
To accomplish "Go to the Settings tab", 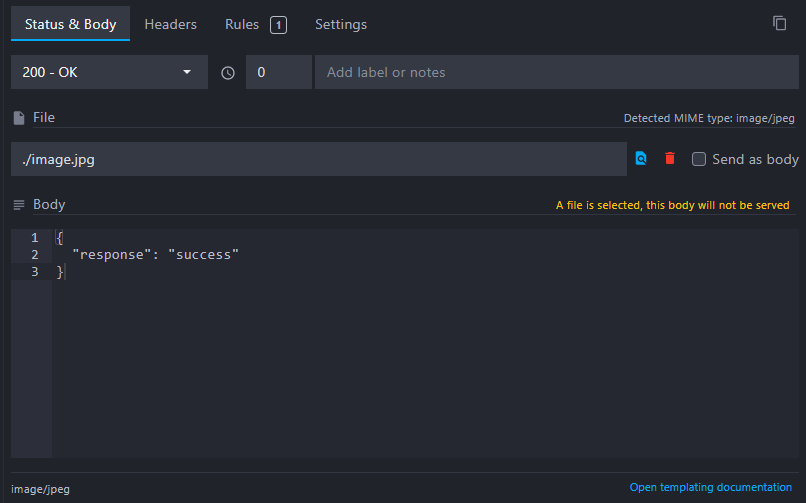I will click(340, 24).
